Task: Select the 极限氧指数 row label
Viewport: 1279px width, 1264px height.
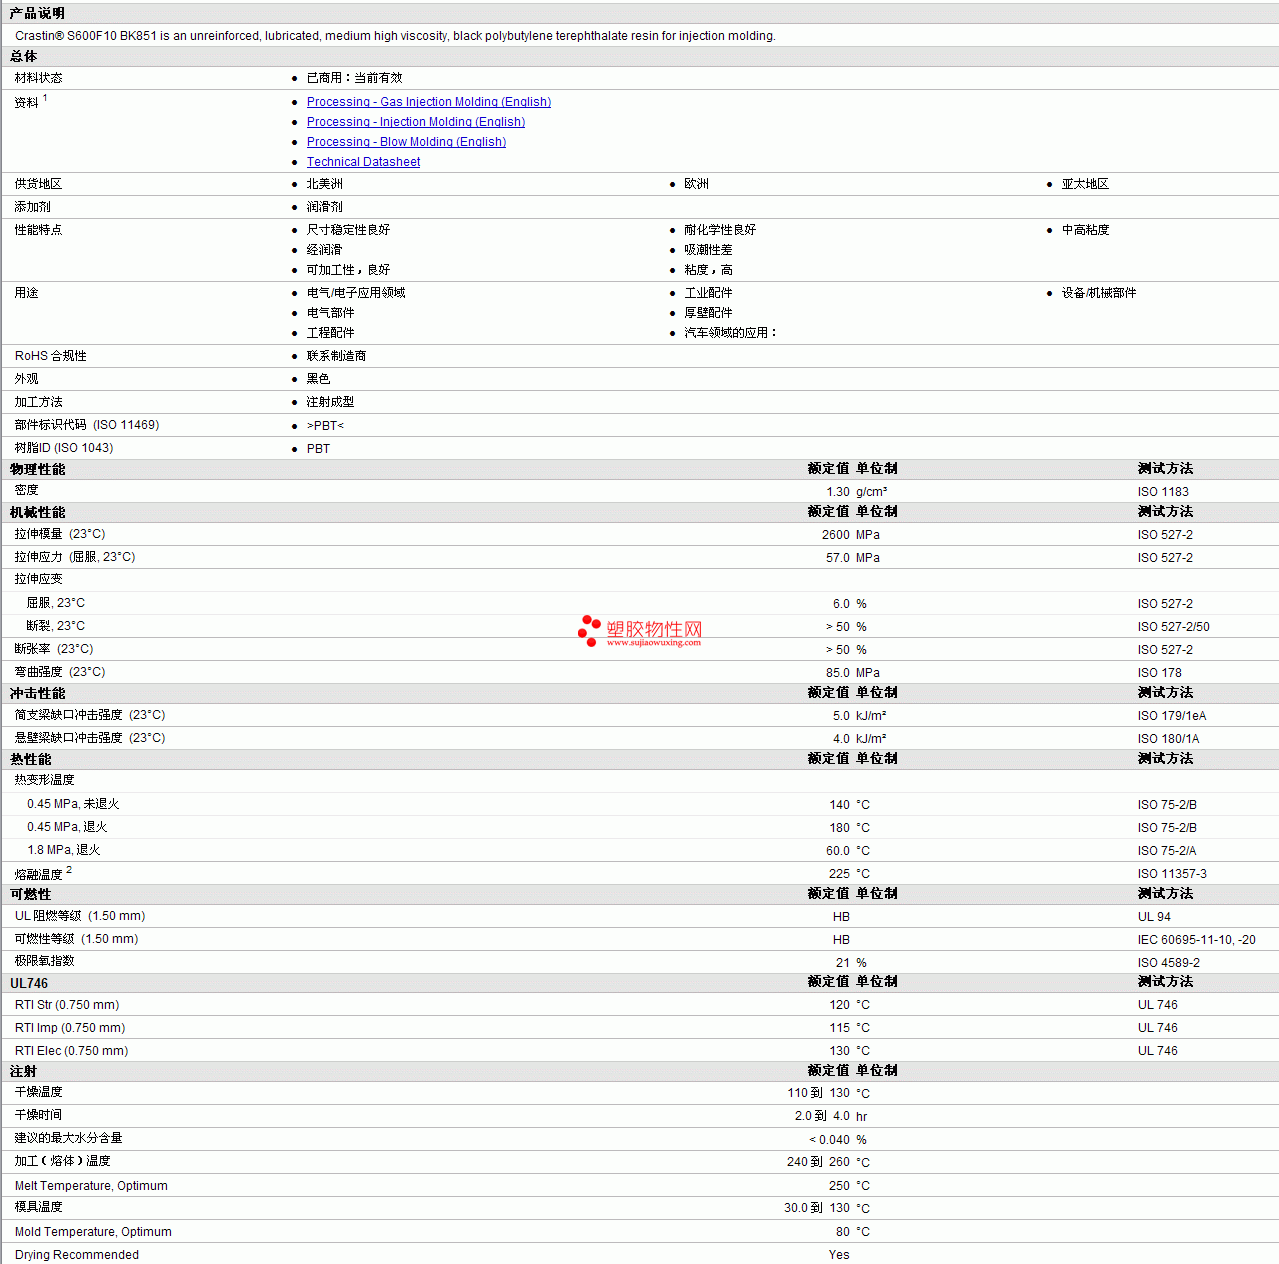Action: pos(44,961)
